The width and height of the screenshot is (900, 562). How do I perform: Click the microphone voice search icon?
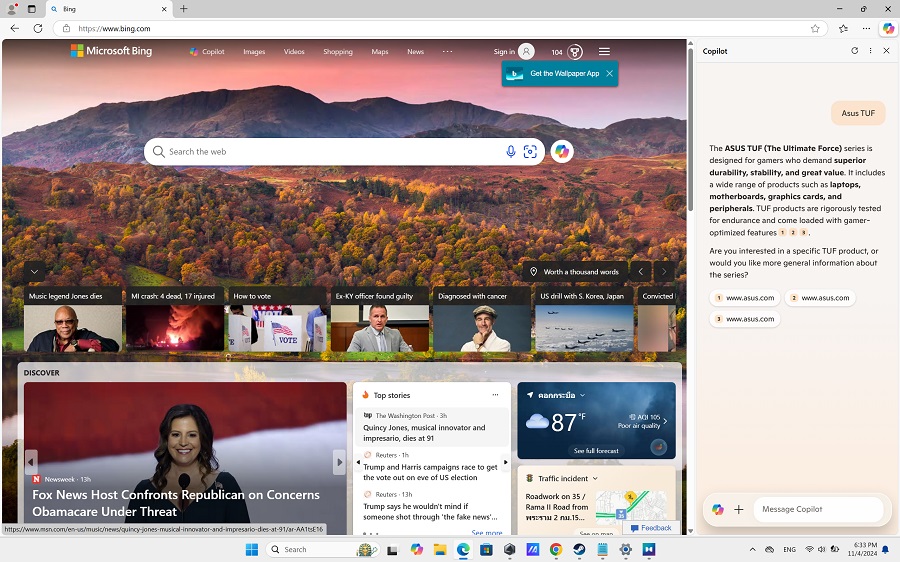click(x=510, y=152)
